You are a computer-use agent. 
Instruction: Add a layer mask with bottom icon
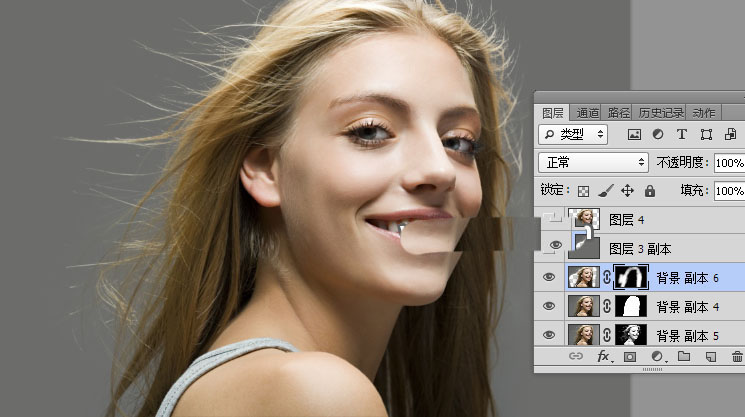631,356
